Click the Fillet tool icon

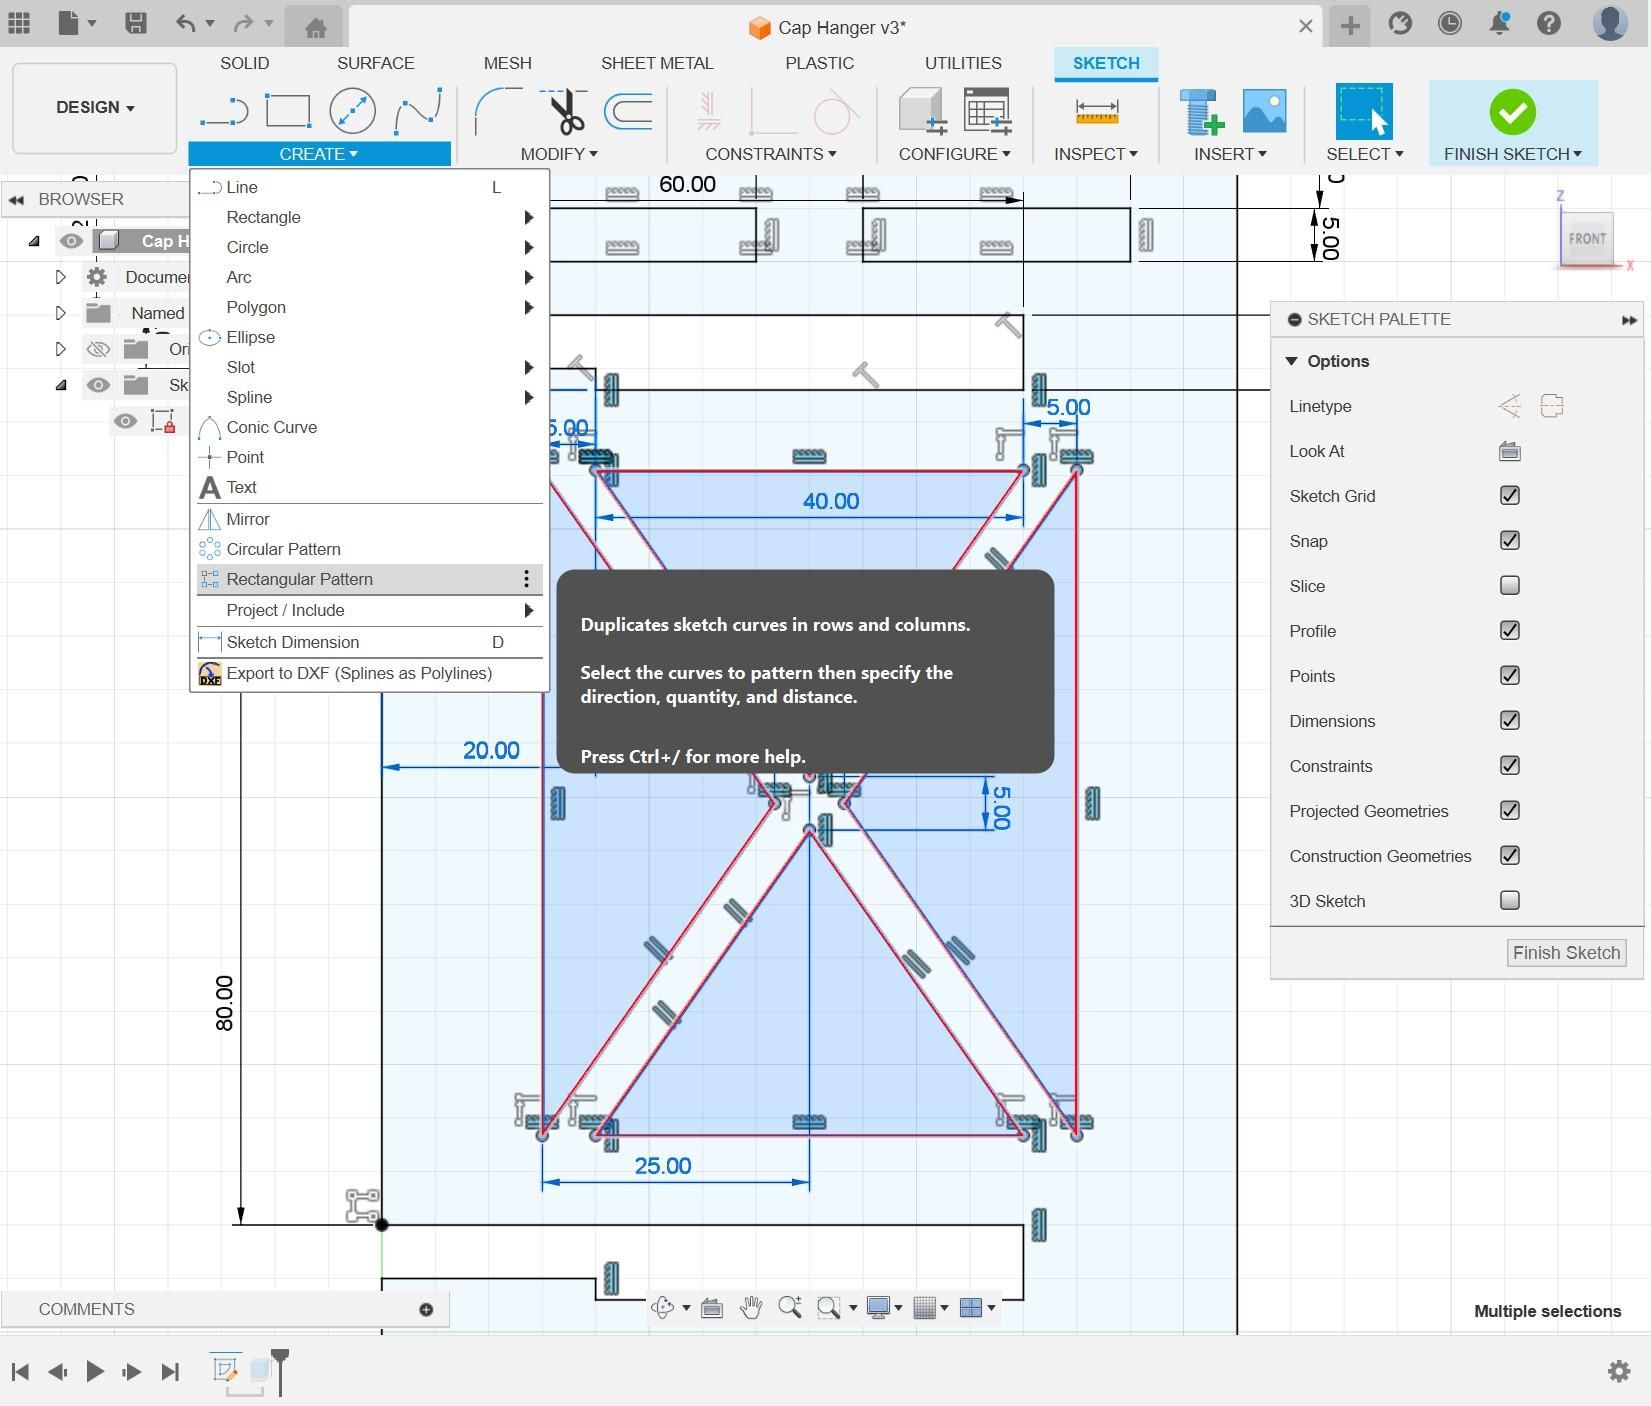497,111
